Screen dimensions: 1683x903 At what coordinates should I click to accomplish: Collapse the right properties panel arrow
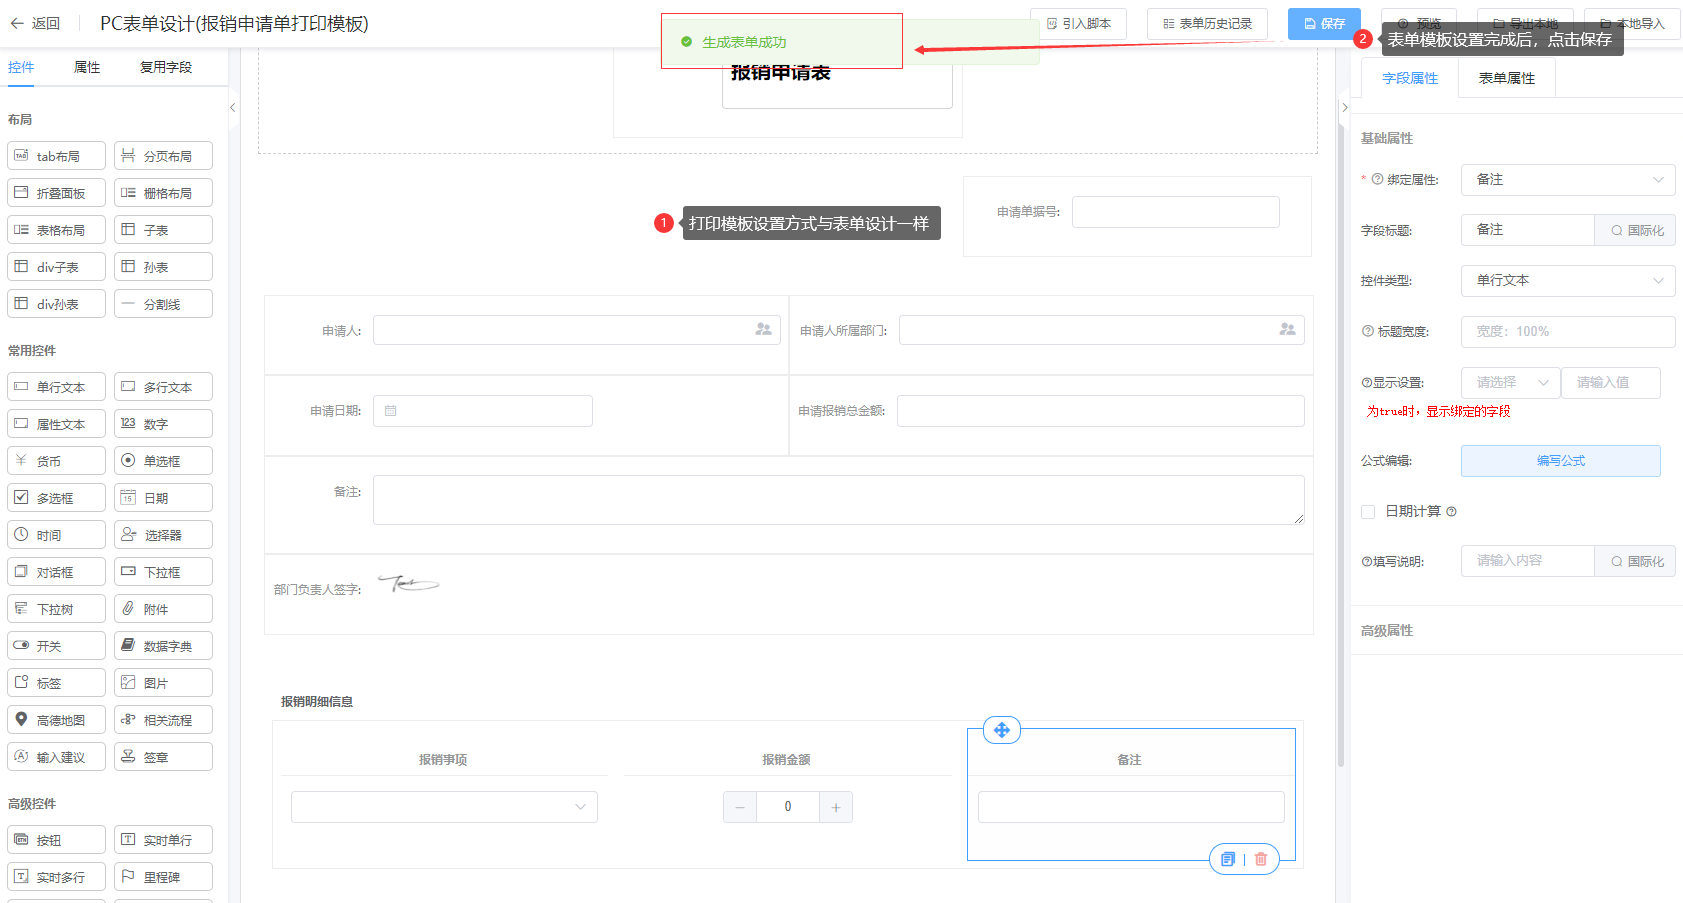tap(1345, 107)
